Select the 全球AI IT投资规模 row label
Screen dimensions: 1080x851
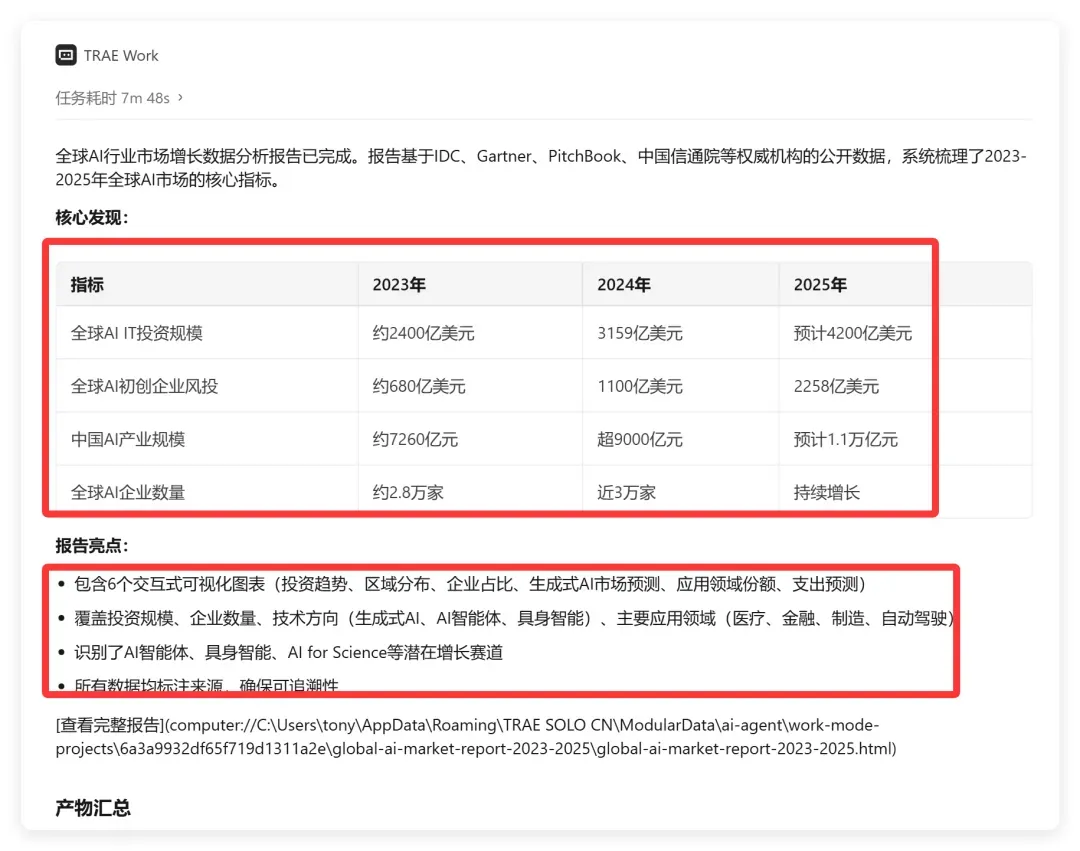click(136, 333)
